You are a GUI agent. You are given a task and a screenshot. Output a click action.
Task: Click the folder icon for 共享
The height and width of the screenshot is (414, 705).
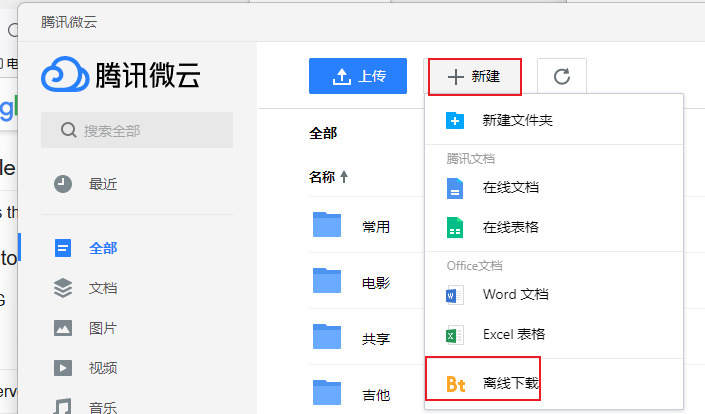(x=327, y=337)
